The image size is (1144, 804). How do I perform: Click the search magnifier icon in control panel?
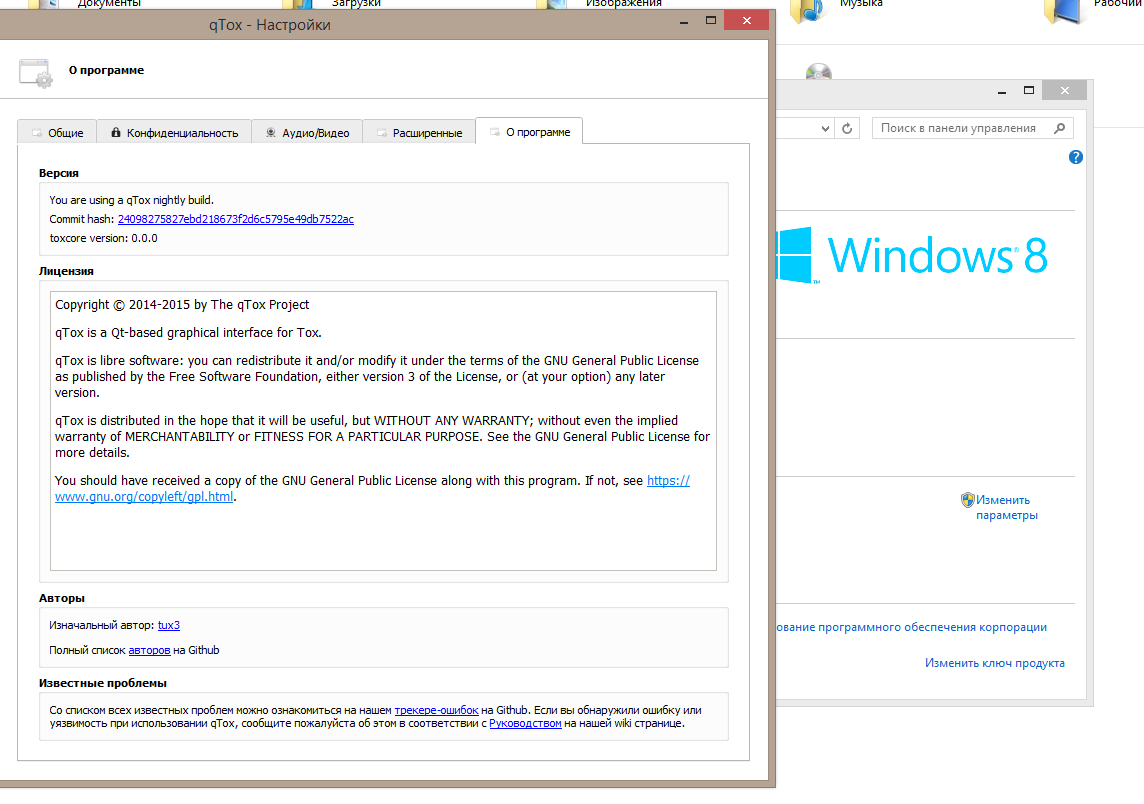[x=1059, y=128]
